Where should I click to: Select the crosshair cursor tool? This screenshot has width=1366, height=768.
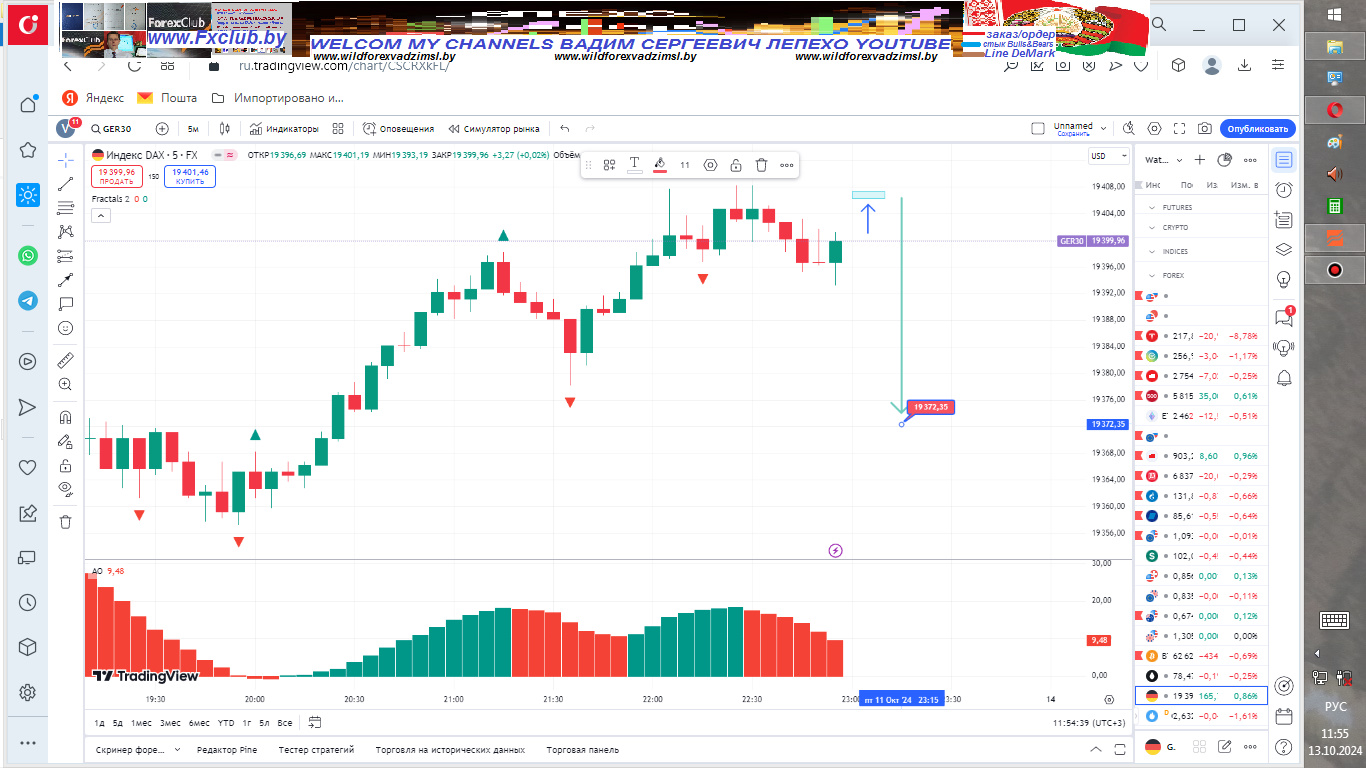pyautogui.click(x=66, y=160)
